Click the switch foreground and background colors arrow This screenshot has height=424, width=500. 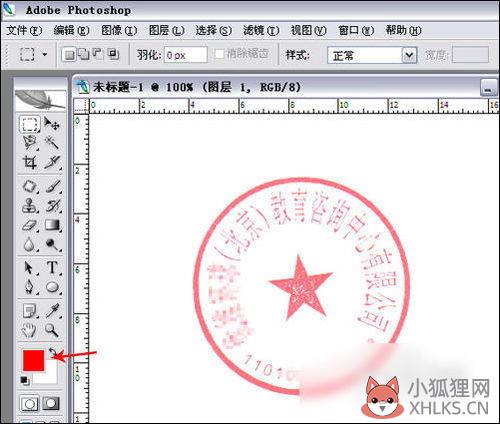[53, 353]
